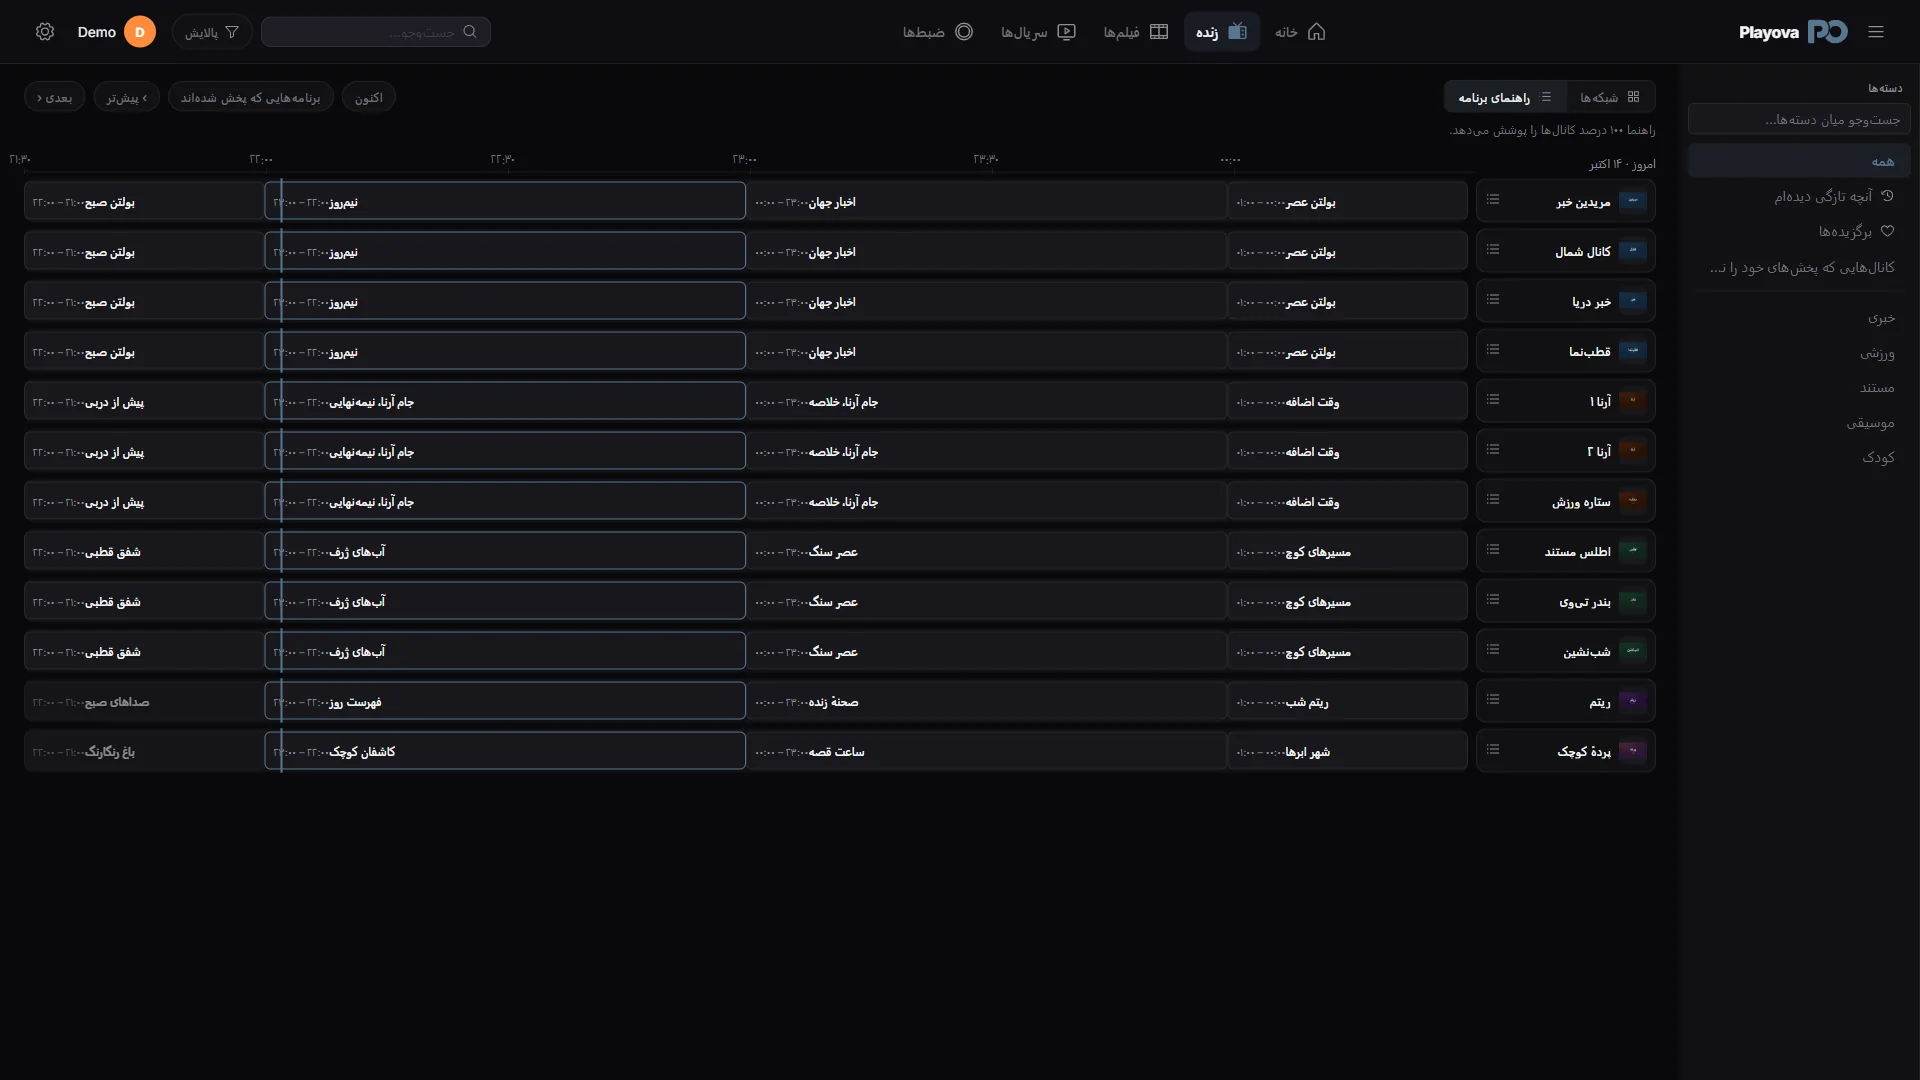Screen dimensions: 1920x1080
Task: Open list icon for مریدین خبر channel
Action: (x=1493, y=200)
